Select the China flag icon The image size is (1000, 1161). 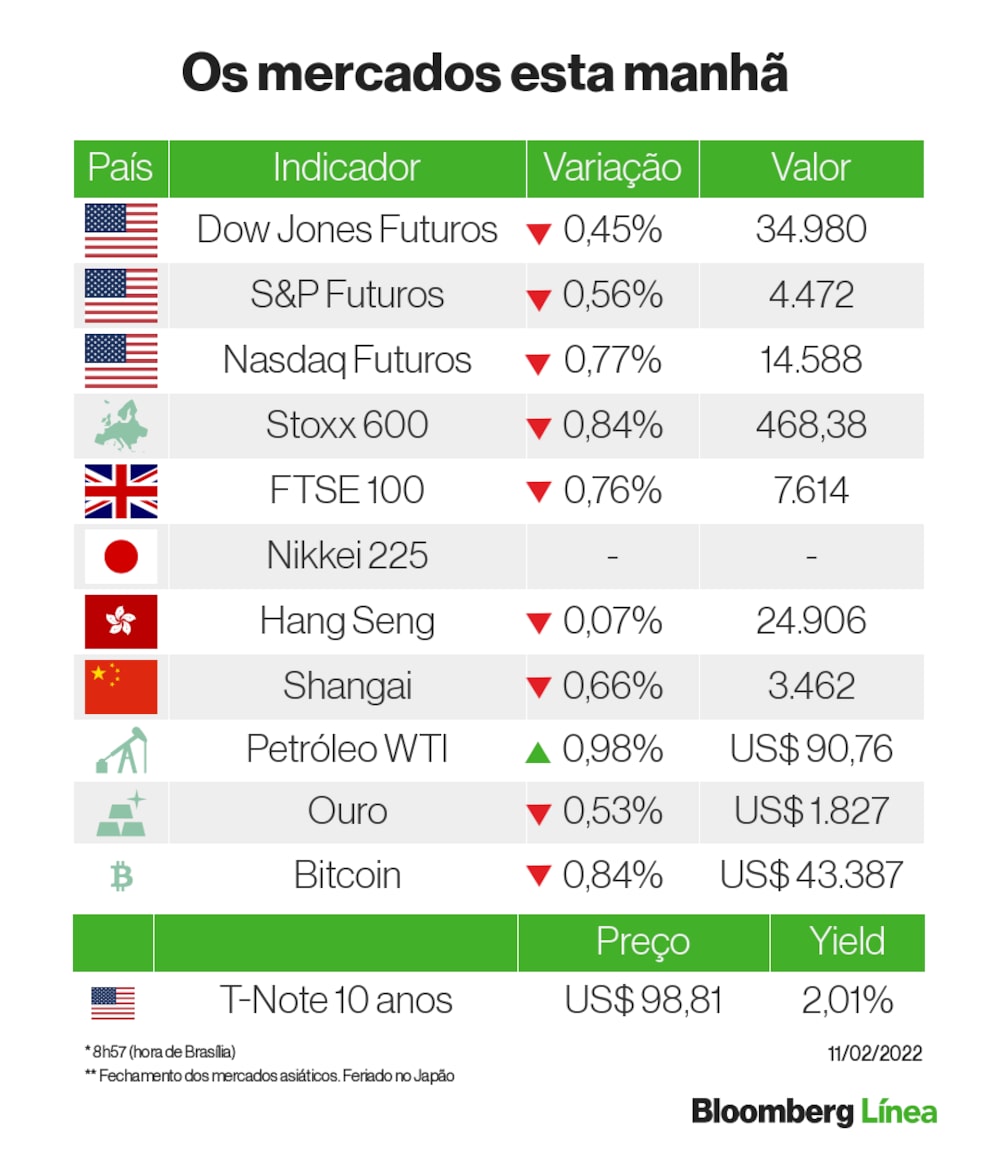coord(120,686)
